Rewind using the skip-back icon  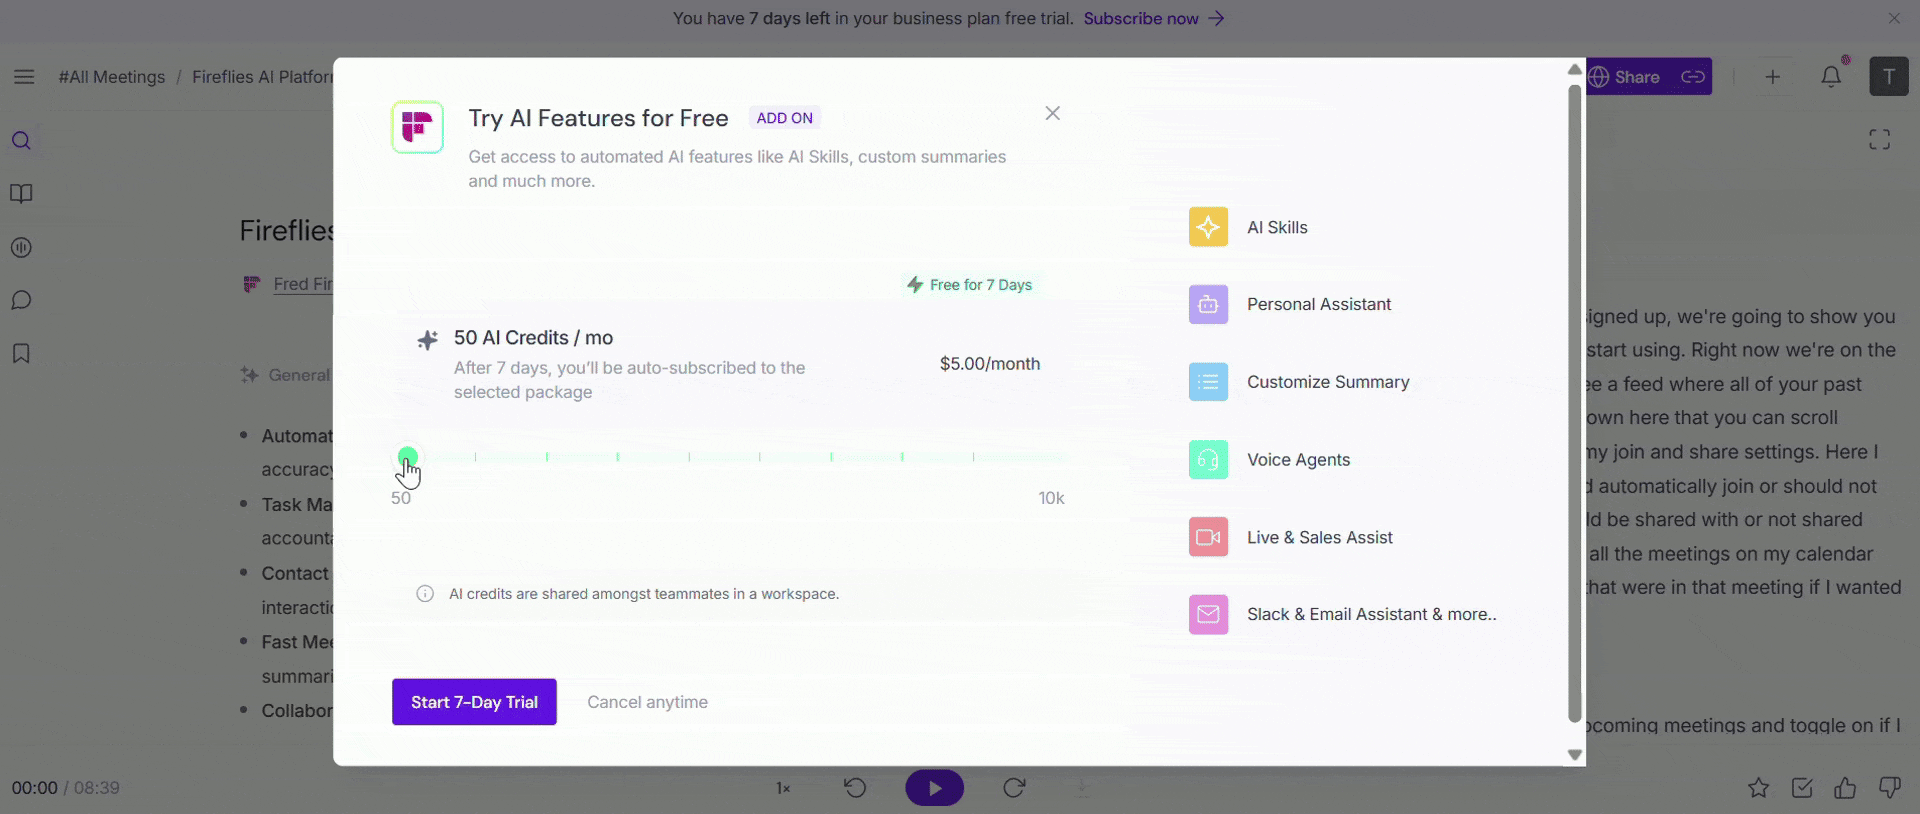pos(855,788)
